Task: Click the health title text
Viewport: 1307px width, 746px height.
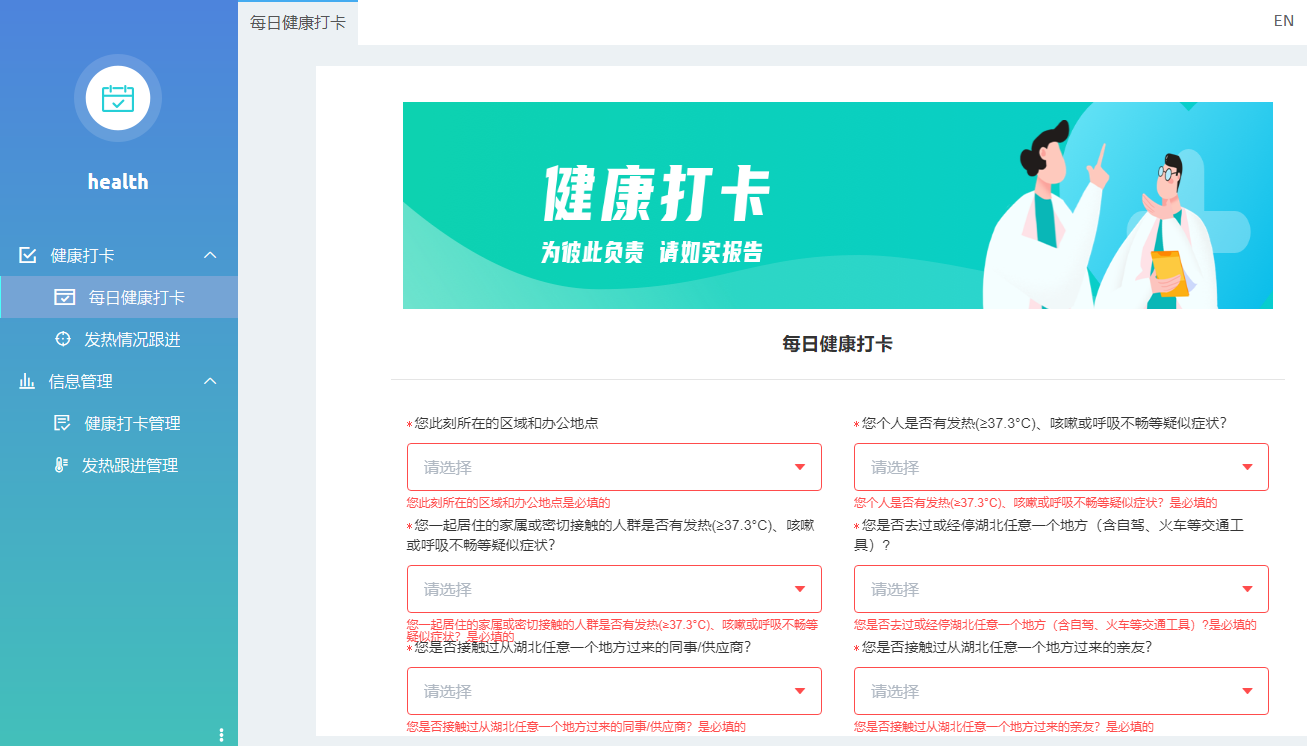Action: coord(118,181)
